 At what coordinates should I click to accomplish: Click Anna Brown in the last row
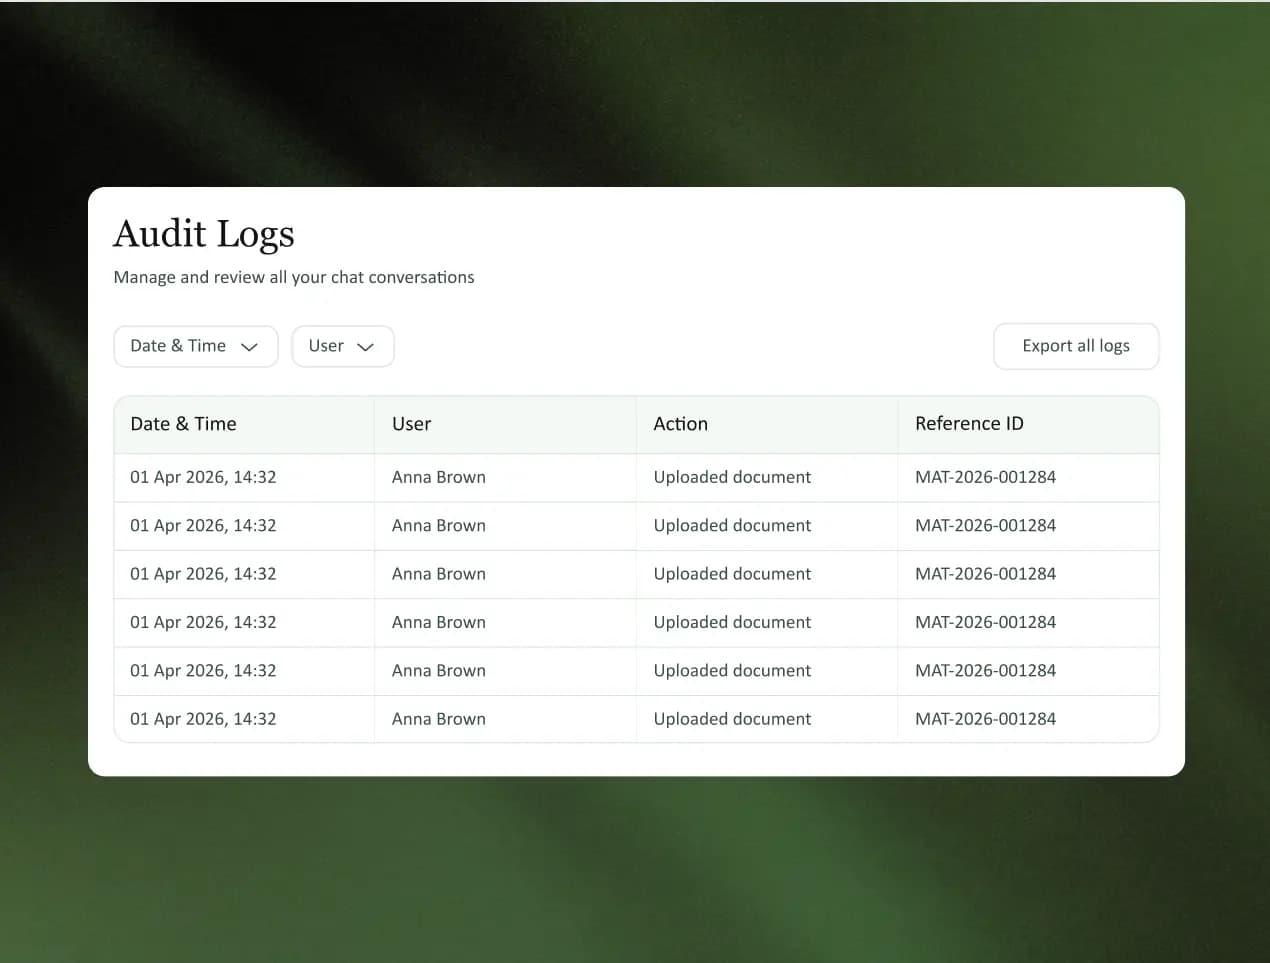[x=438, y=719]
